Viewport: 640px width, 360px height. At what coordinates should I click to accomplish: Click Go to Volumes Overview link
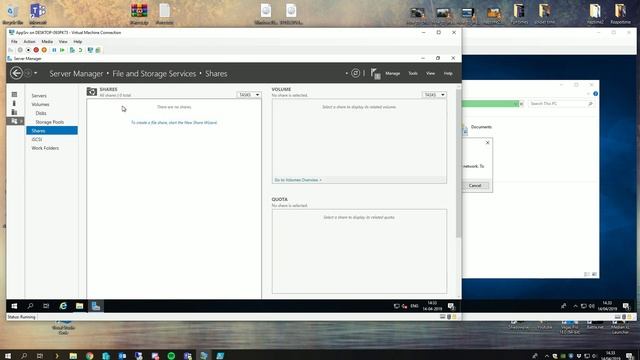[298, 180]
